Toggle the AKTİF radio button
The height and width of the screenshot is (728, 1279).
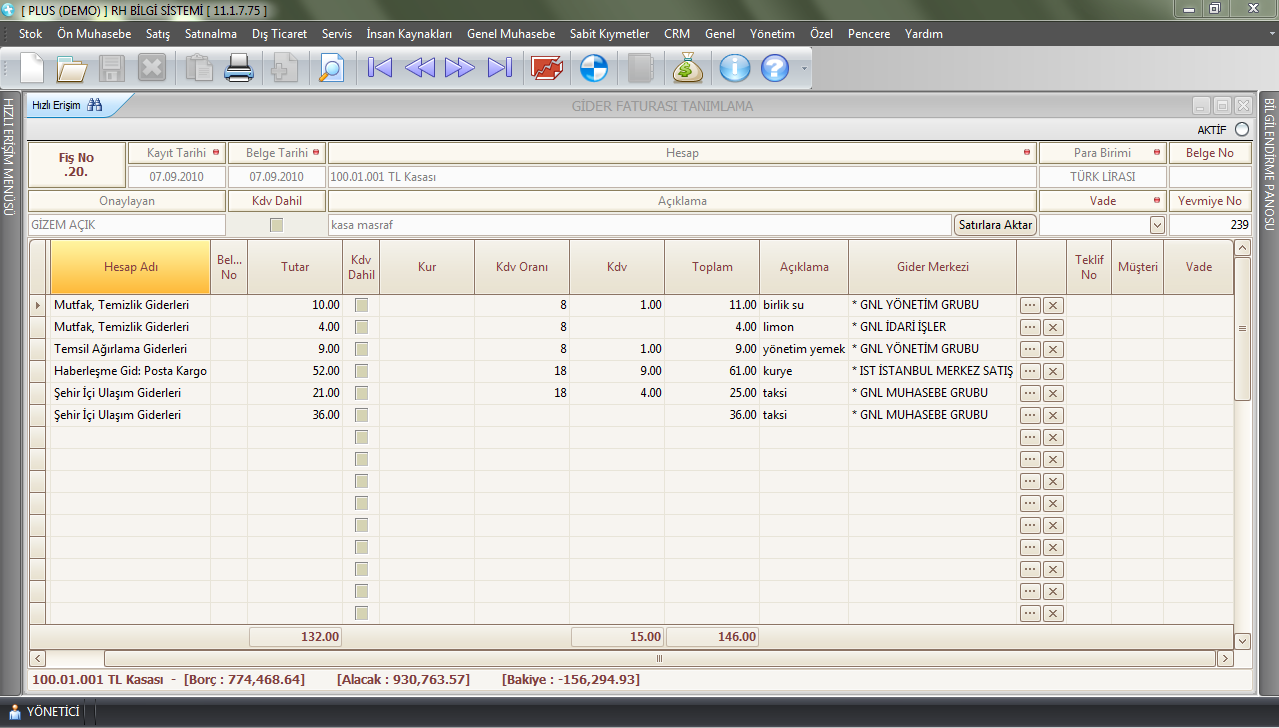pyautogui.click(x=1242, y=129)
